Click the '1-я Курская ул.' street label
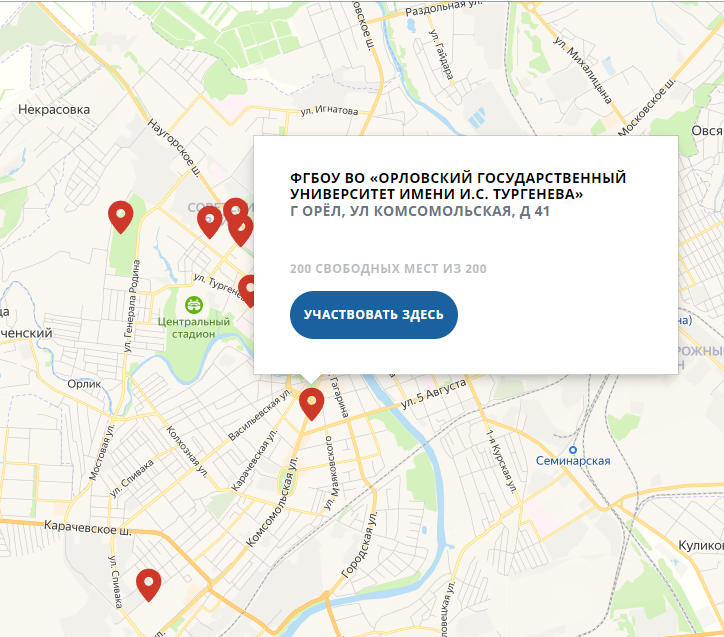724x637 pixels. [501, 462]
